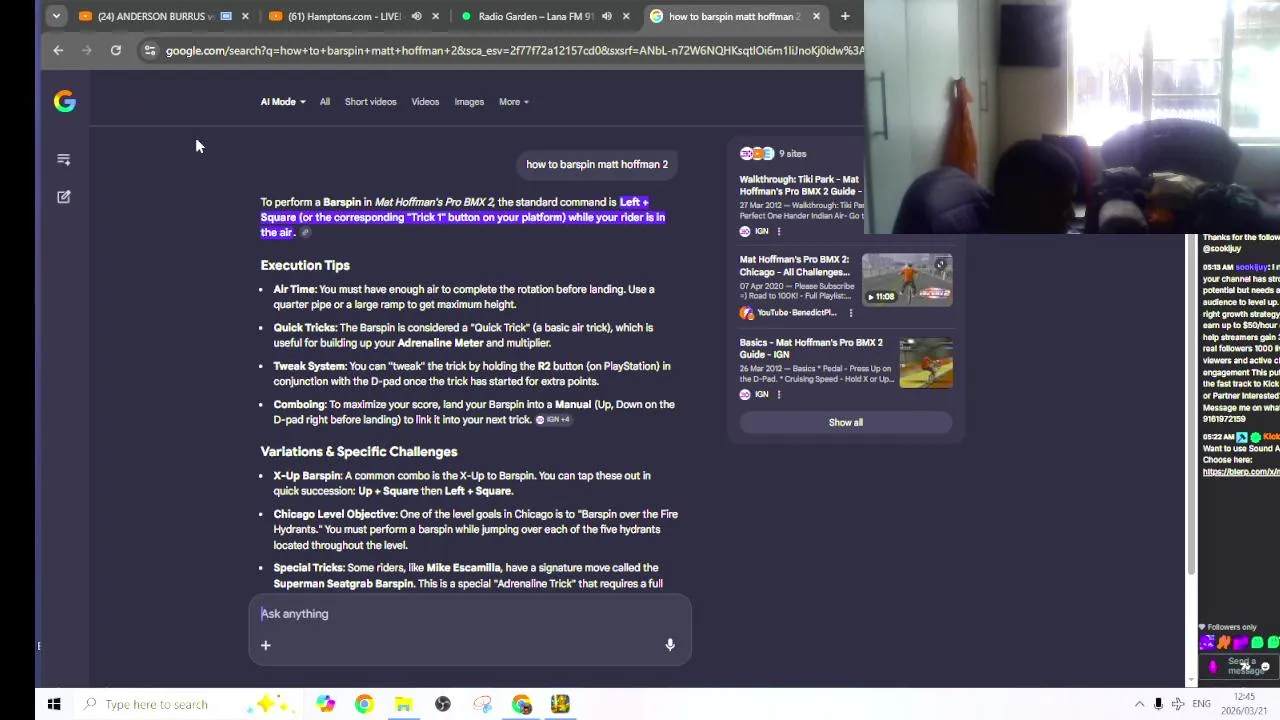Click the Google logo
This screenshot has height=720, width=1280.
click(64, 101)
